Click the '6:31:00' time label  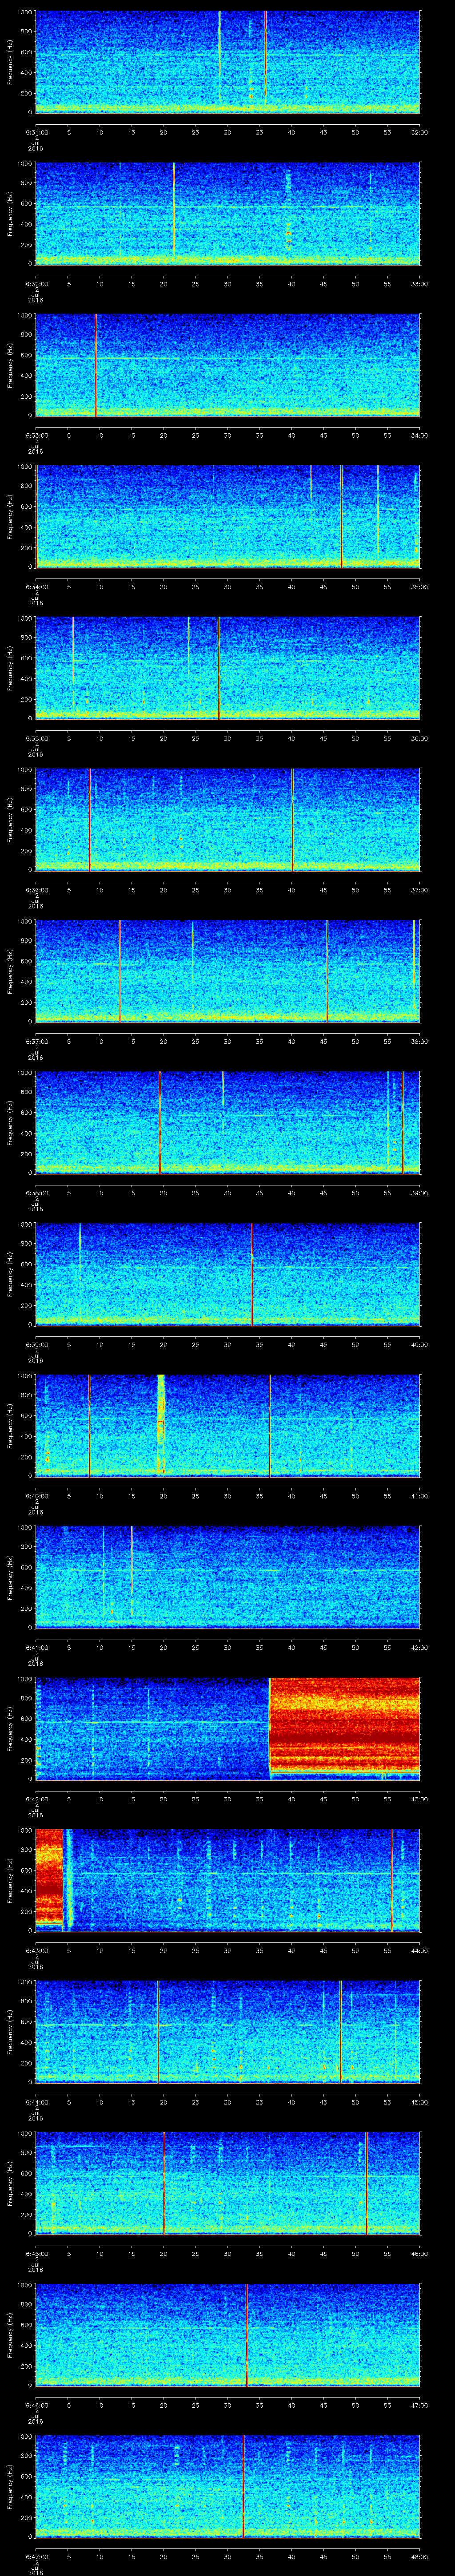point(36,131)
